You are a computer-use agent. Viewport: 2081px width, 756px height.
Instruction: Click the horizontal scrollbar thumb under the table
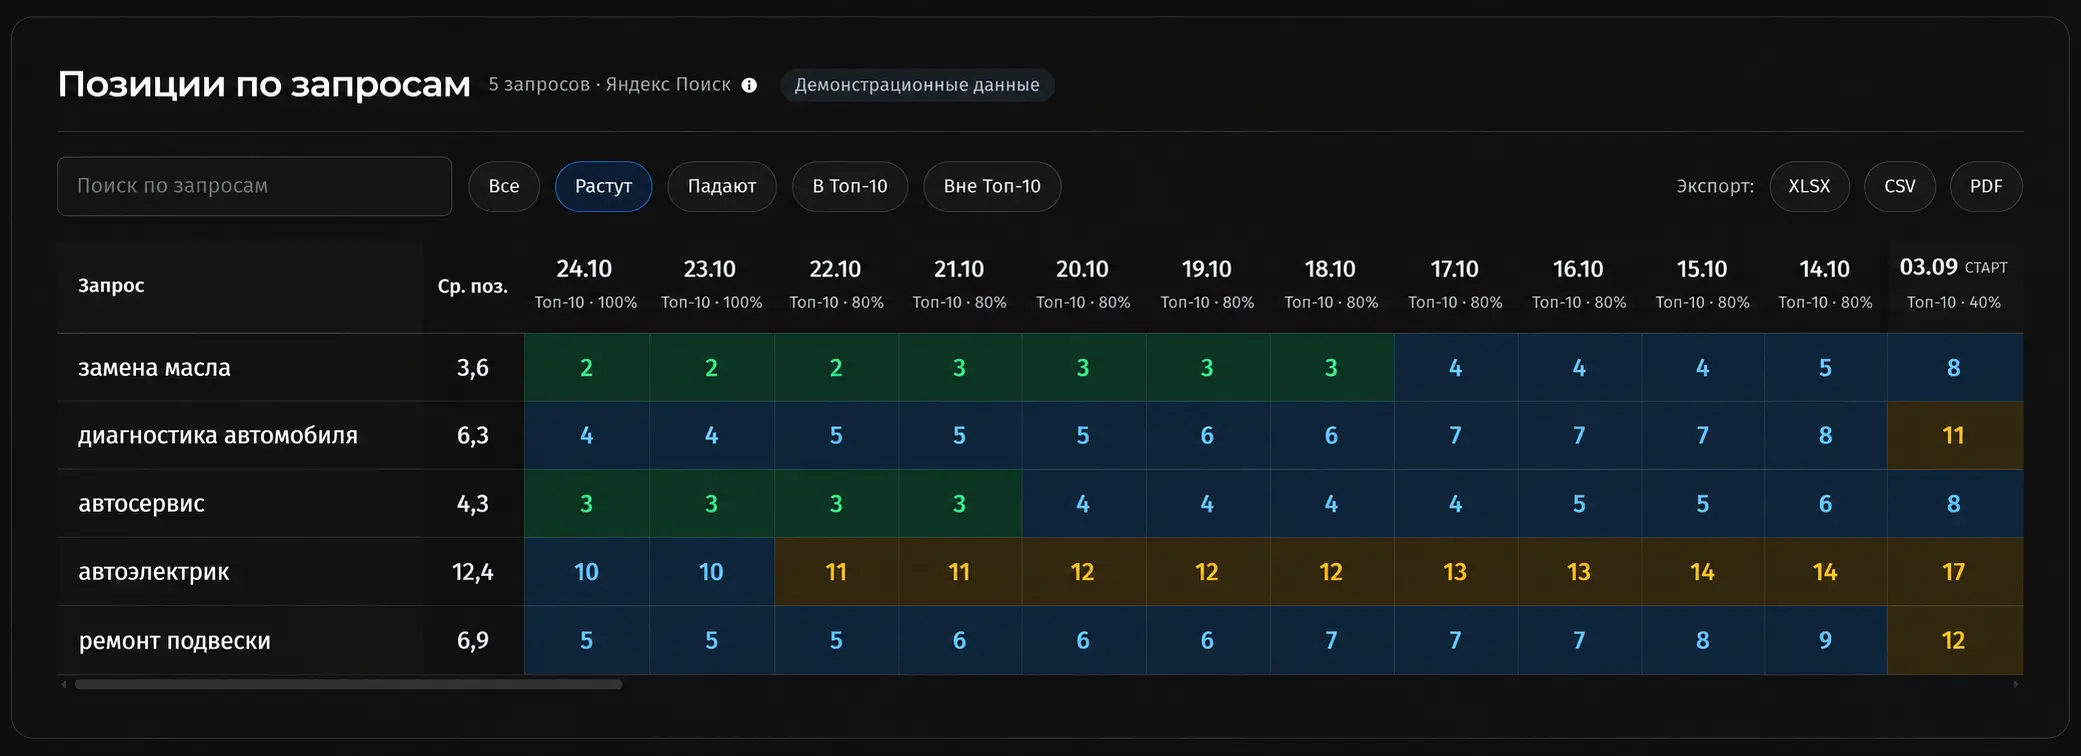click(x=348, y=685)
